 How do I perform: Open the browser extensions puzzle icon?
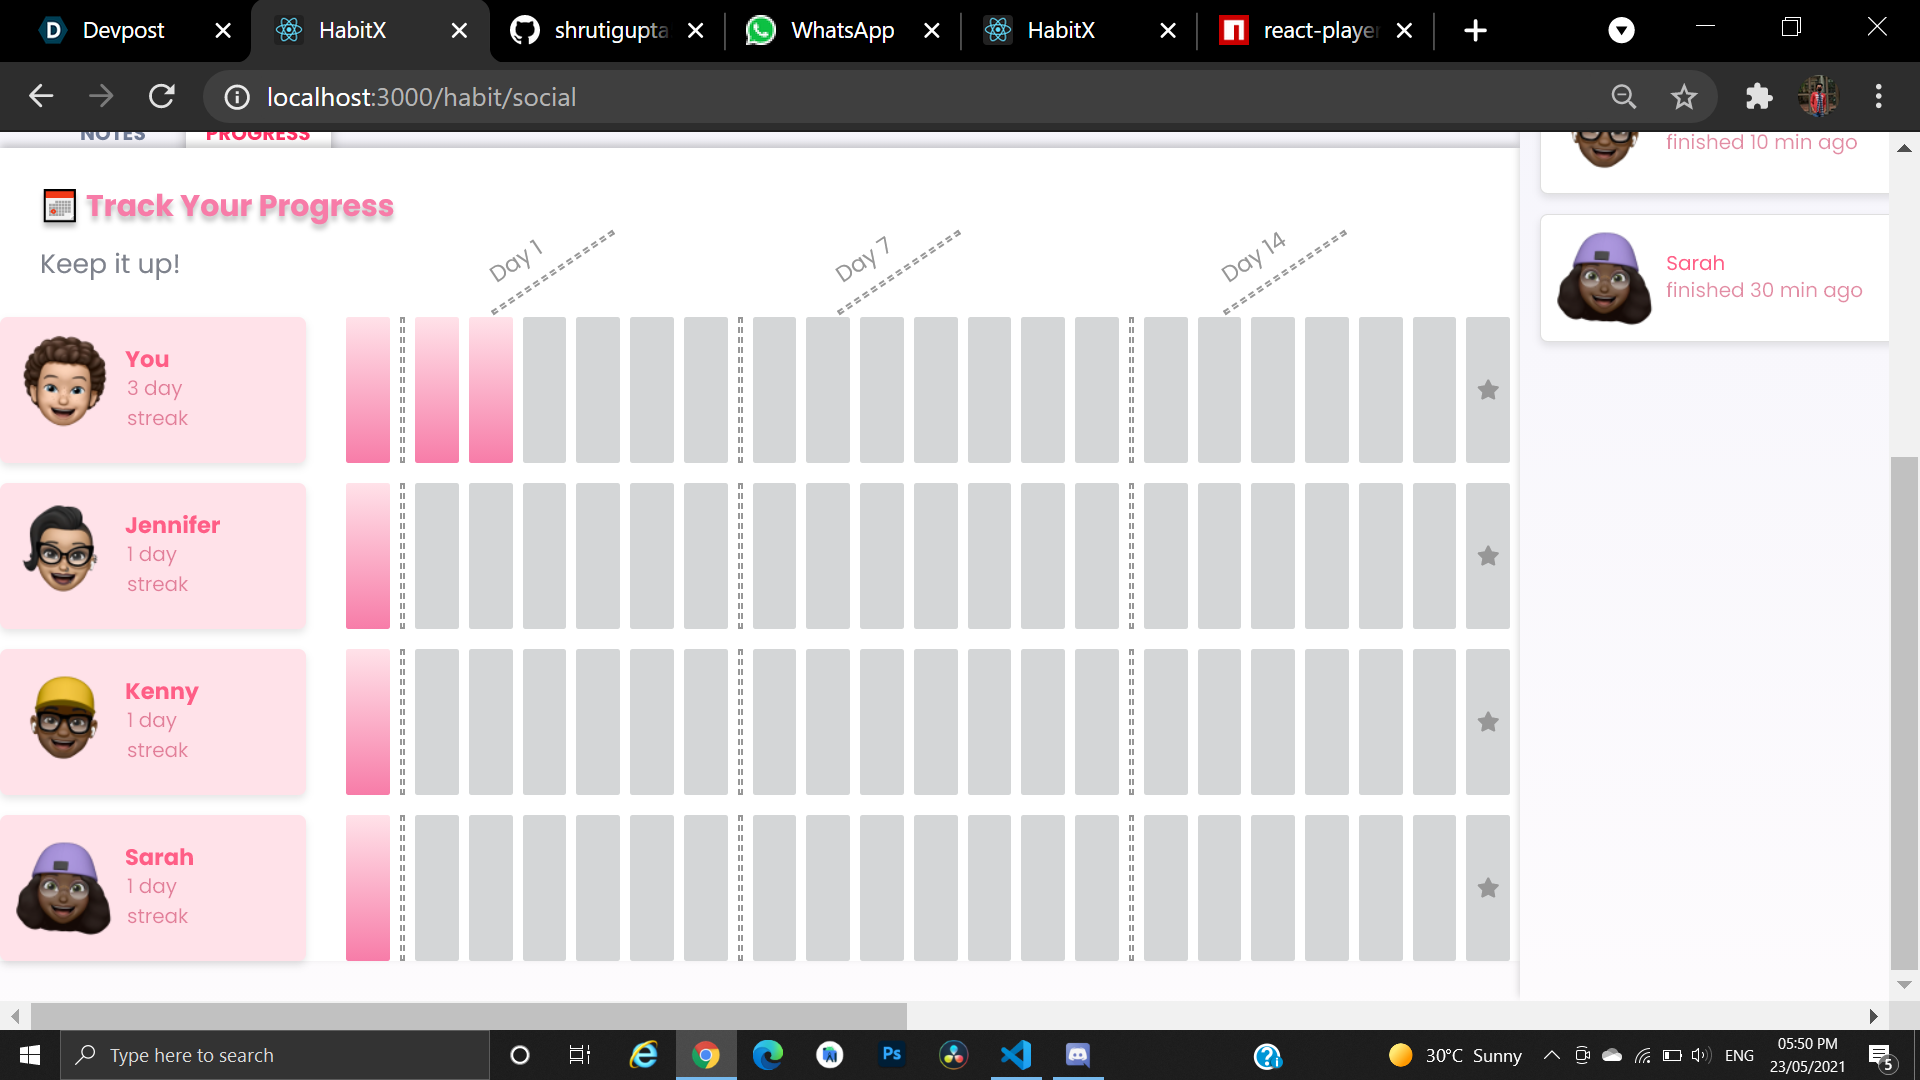1758,97
